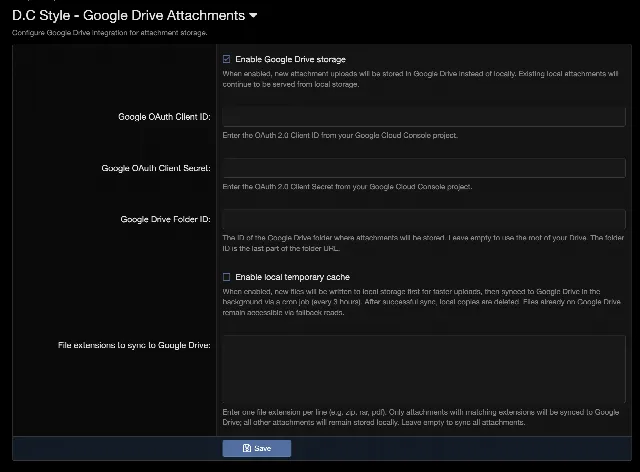Click 'Google OAuth Client ID:' label
640x472 pixels.
(164, 117)
